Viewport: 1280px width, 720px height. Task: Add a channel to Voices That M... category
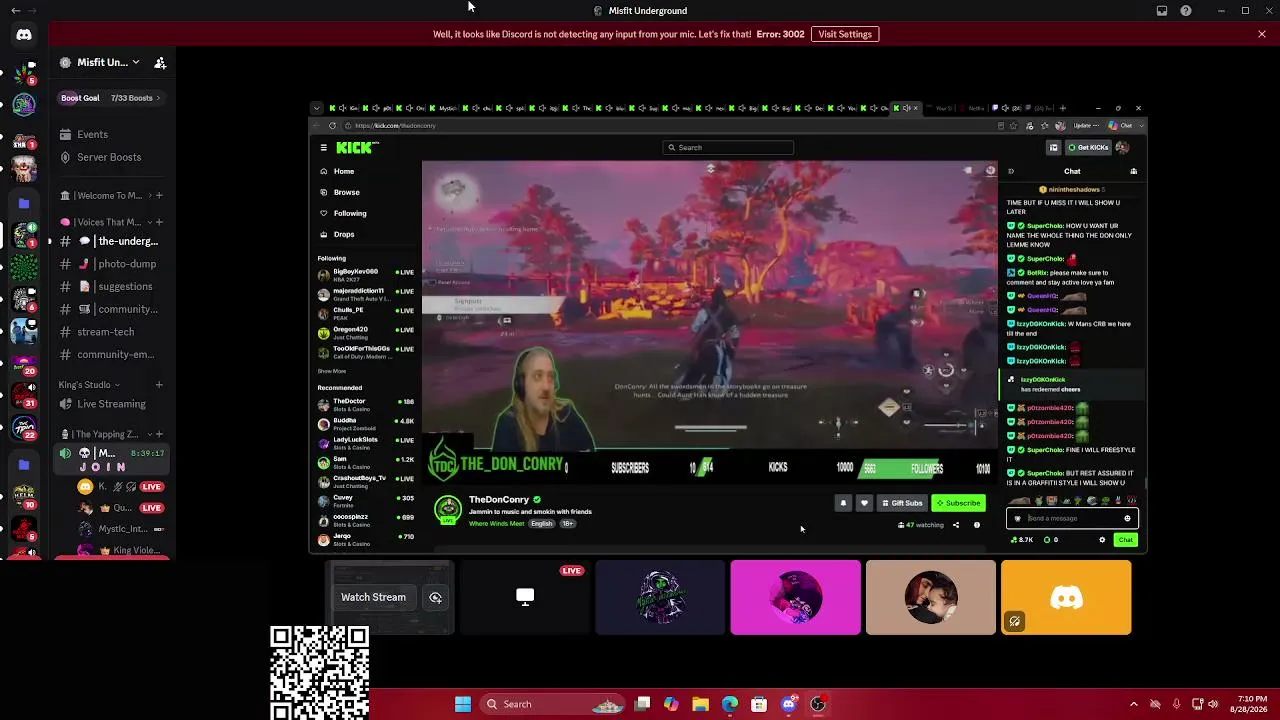point(159,222)
